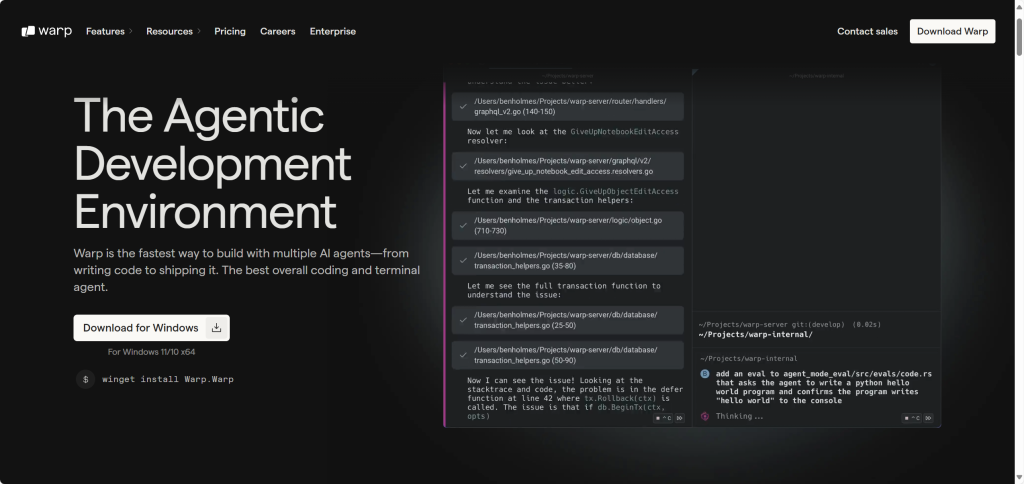Visit the Enterprise page
This screenshot has width=1024, height=484.
[332, 31]
